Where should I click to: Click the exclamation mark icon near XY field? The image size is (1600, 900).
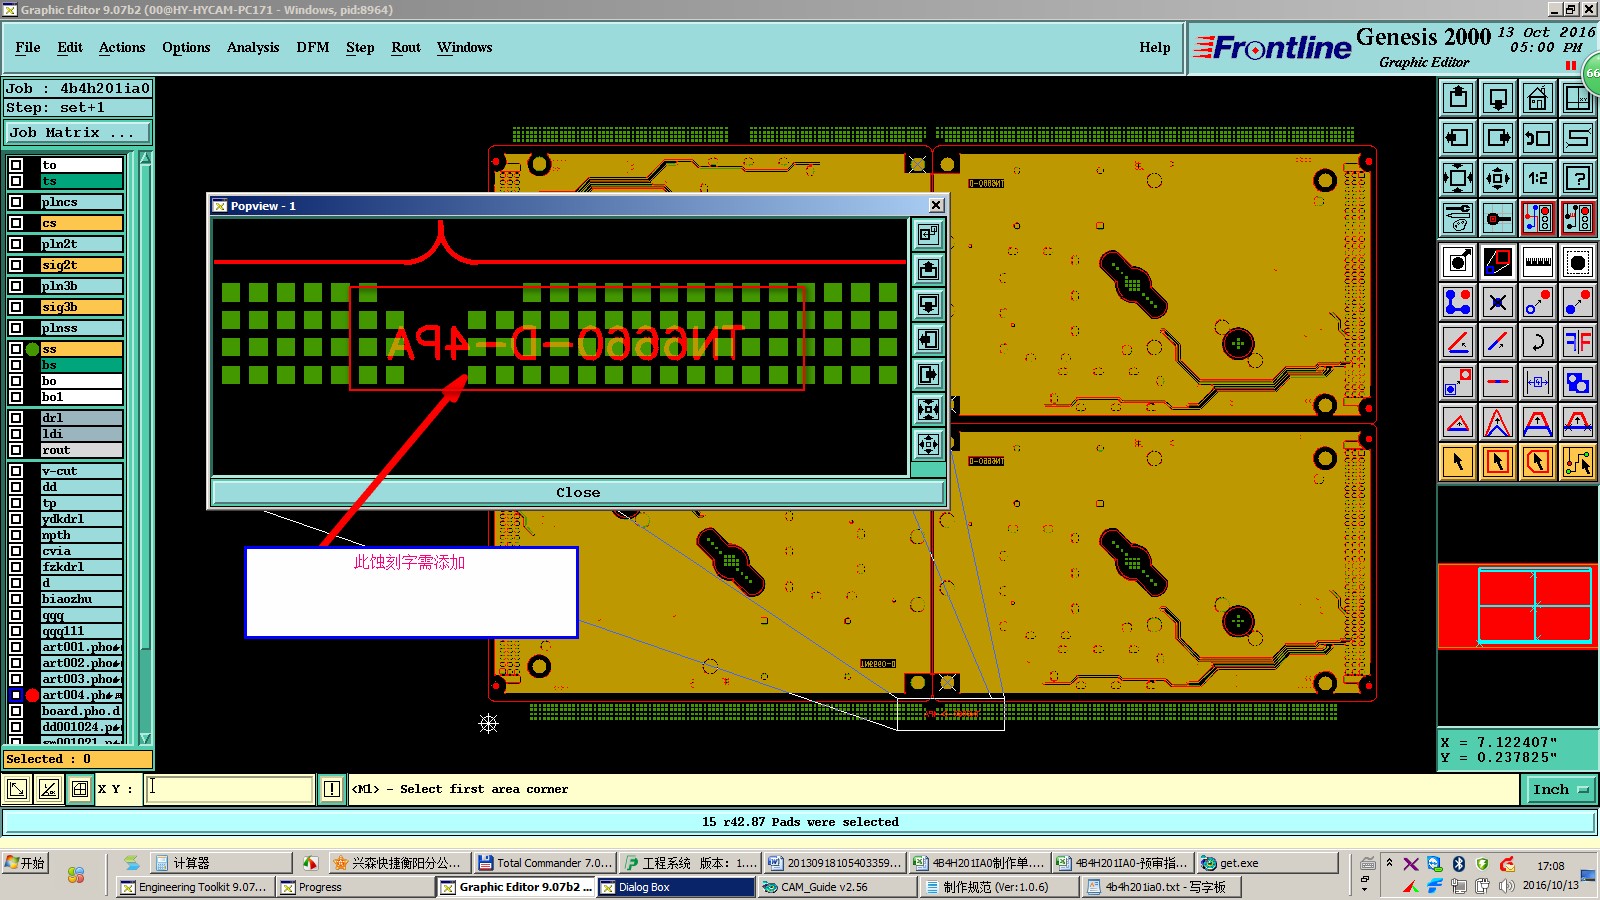(x=332, y=789)
